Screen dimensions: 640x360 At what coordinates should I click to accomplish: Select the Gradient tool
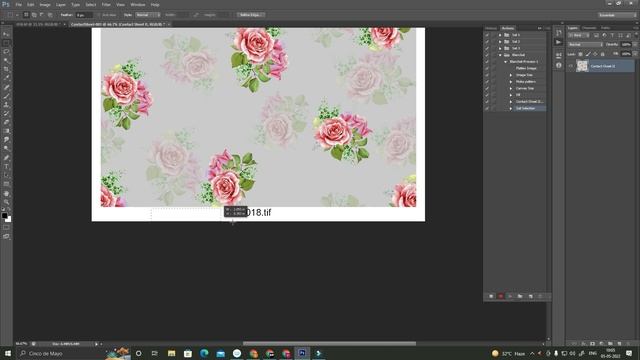pyautogui.click(x=6, y=131)
